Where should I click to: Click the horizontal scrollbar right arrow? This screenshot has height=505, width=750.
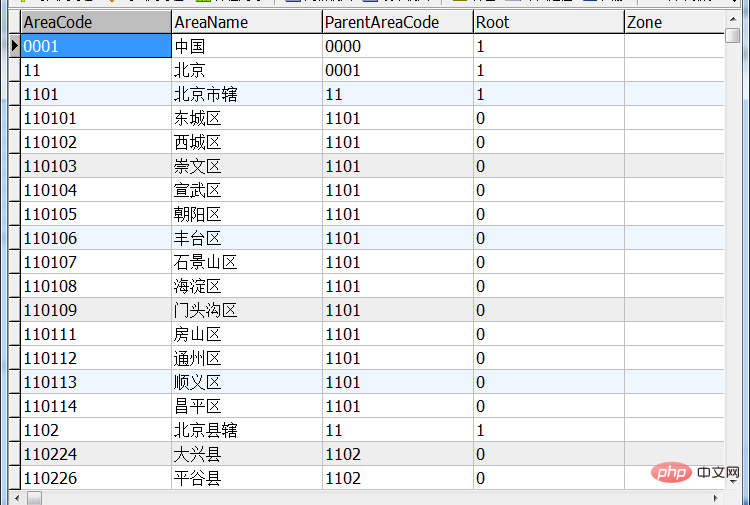(716, 498)
